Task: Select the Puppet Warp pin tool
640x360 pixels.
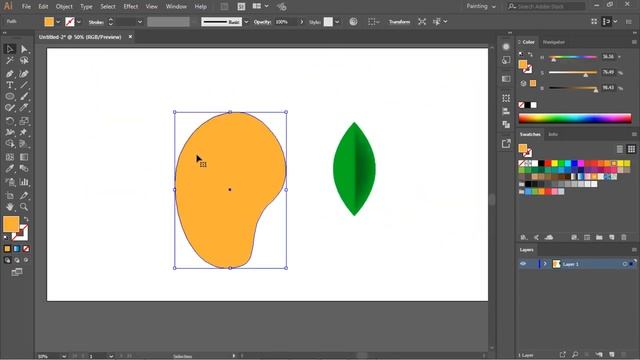Action: (x=24, y=132)
